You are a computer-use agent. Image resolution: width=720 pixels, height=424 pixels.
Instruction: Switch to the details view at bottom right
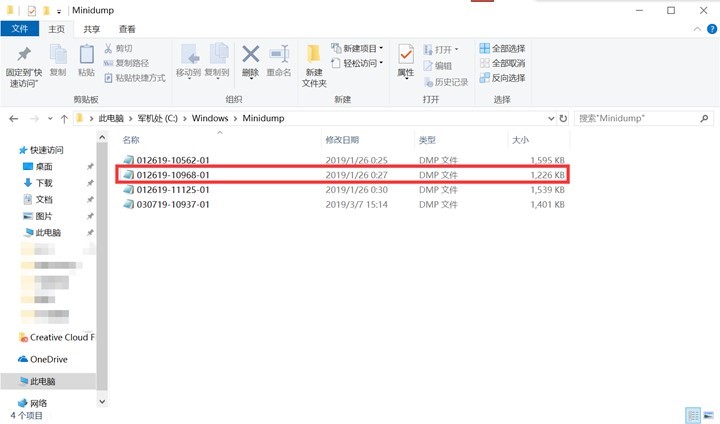click(x=692, y=414)
